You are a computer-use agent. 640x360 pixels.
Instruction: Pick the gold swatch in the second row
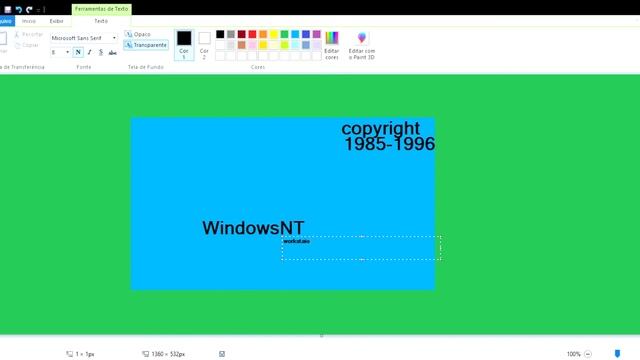pos(263,45)
